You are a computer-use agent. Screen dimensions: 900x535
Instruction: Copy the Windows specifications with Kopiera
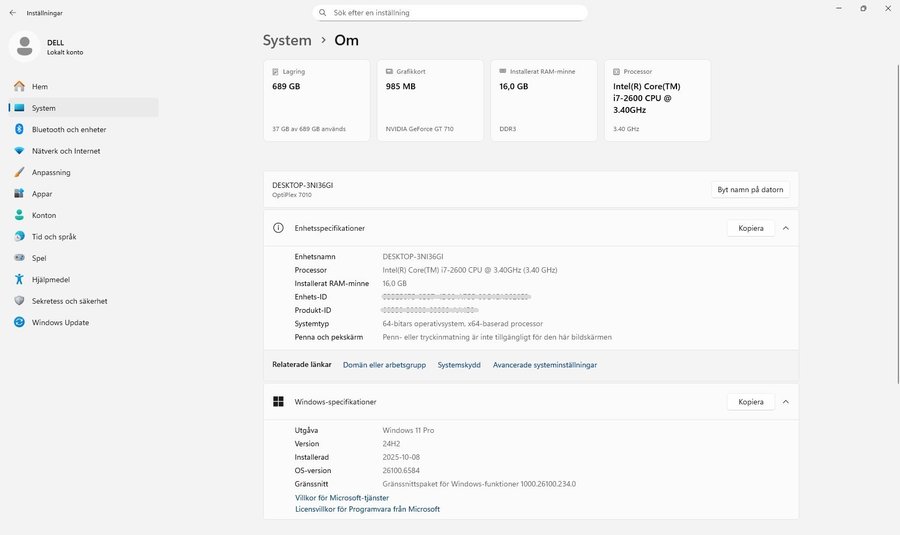click(750, 402)
